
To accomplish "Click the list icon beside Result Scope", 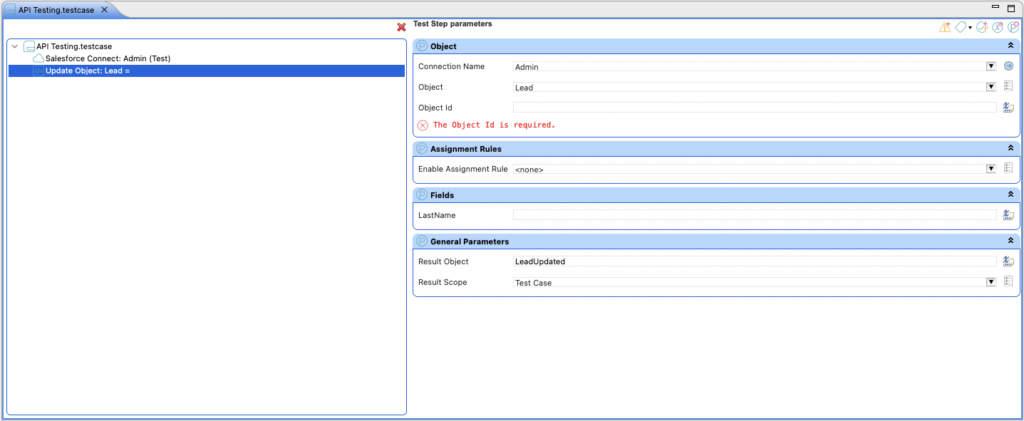I will (x=1008, y=281).
